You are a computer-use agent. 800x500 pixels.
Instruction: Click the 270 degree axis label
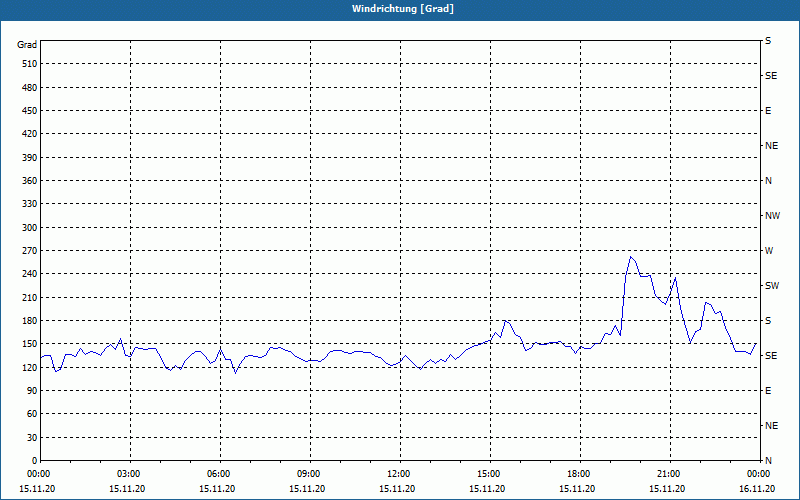(30, 251)
